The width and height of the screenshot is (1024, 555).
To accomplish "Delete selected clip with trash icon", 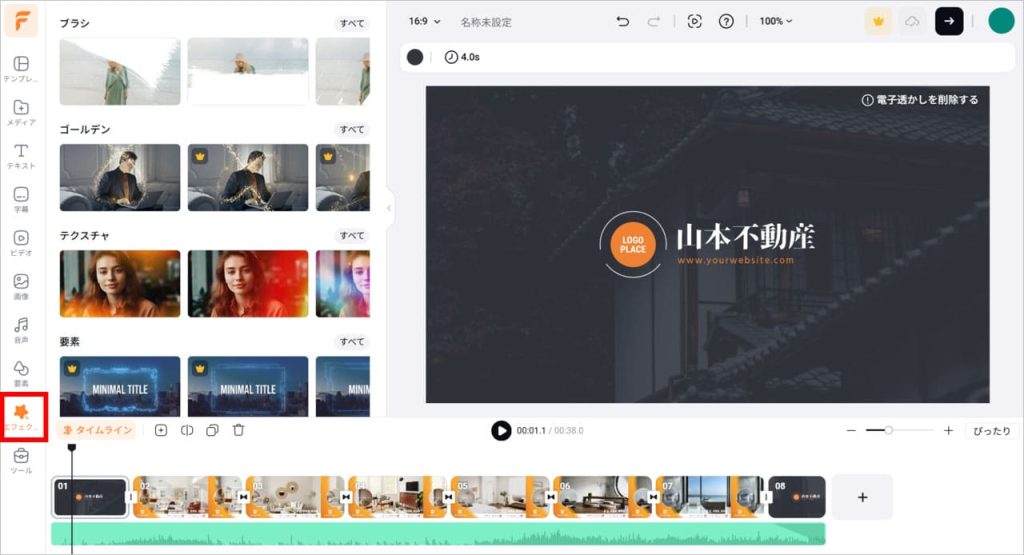I will (x=238, y=430).
